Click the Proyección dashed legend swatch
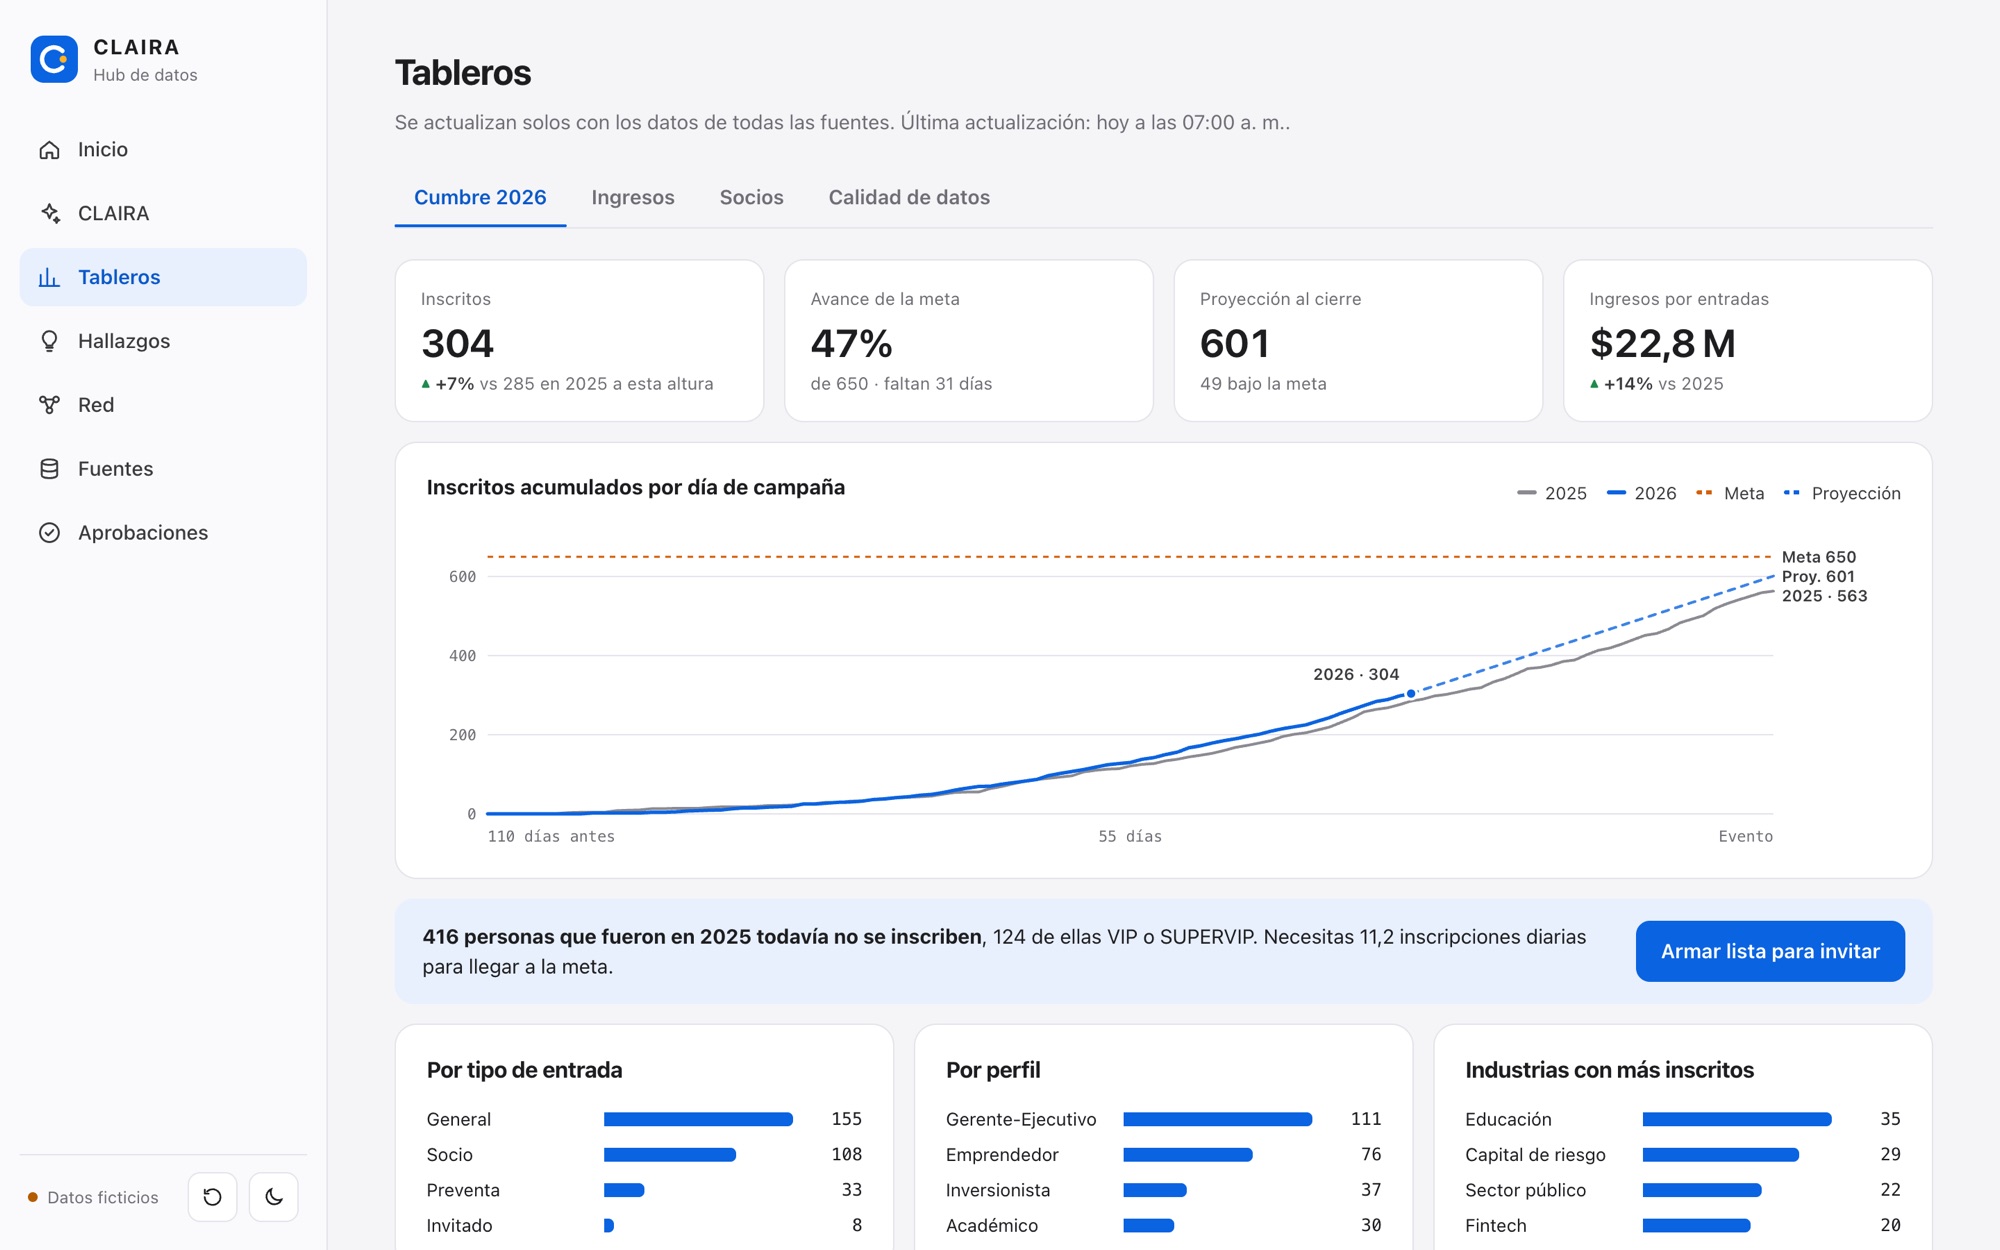The width and height of the screenshot is (2000, 1250). pos(1792,493)
